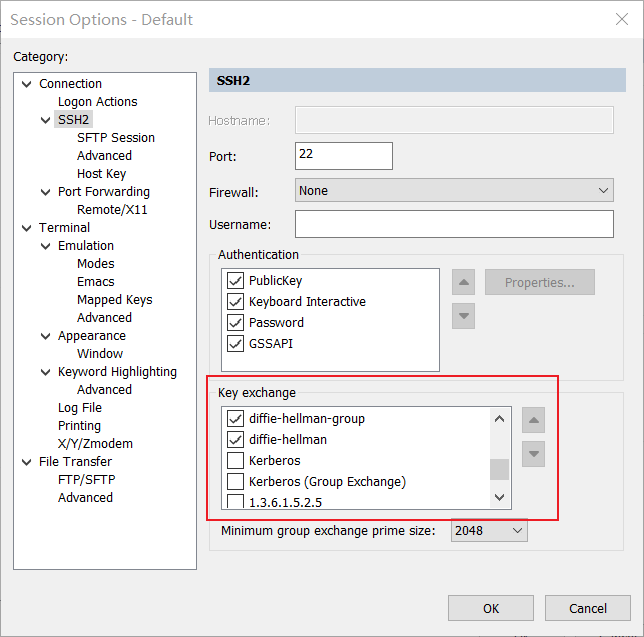Uncheck the PublicKey authentication checkbox
The height and width of the screenshot is (637, 644).
236,281
